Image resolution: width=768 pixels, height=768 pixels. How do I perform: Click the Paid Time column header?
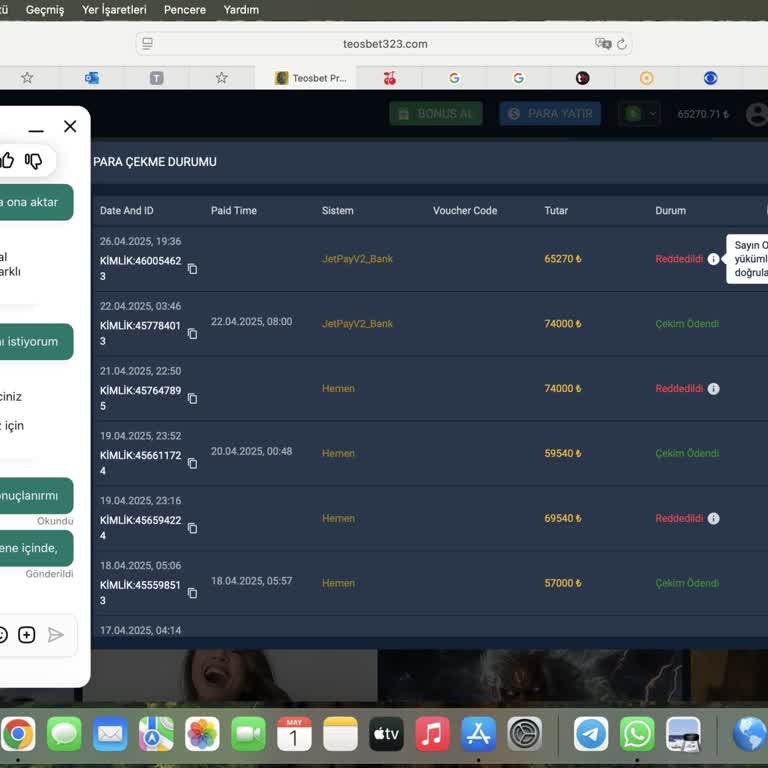coord(234,211)
